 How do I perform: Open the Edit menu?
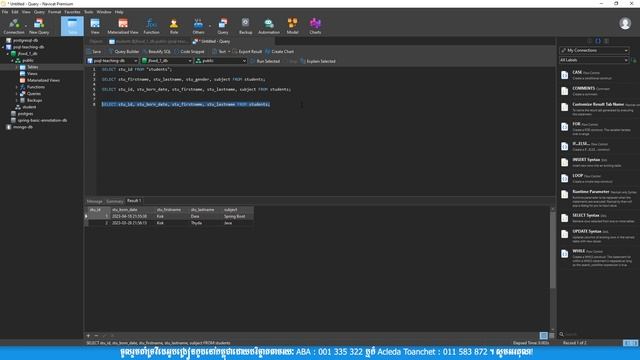coord(15,12)
